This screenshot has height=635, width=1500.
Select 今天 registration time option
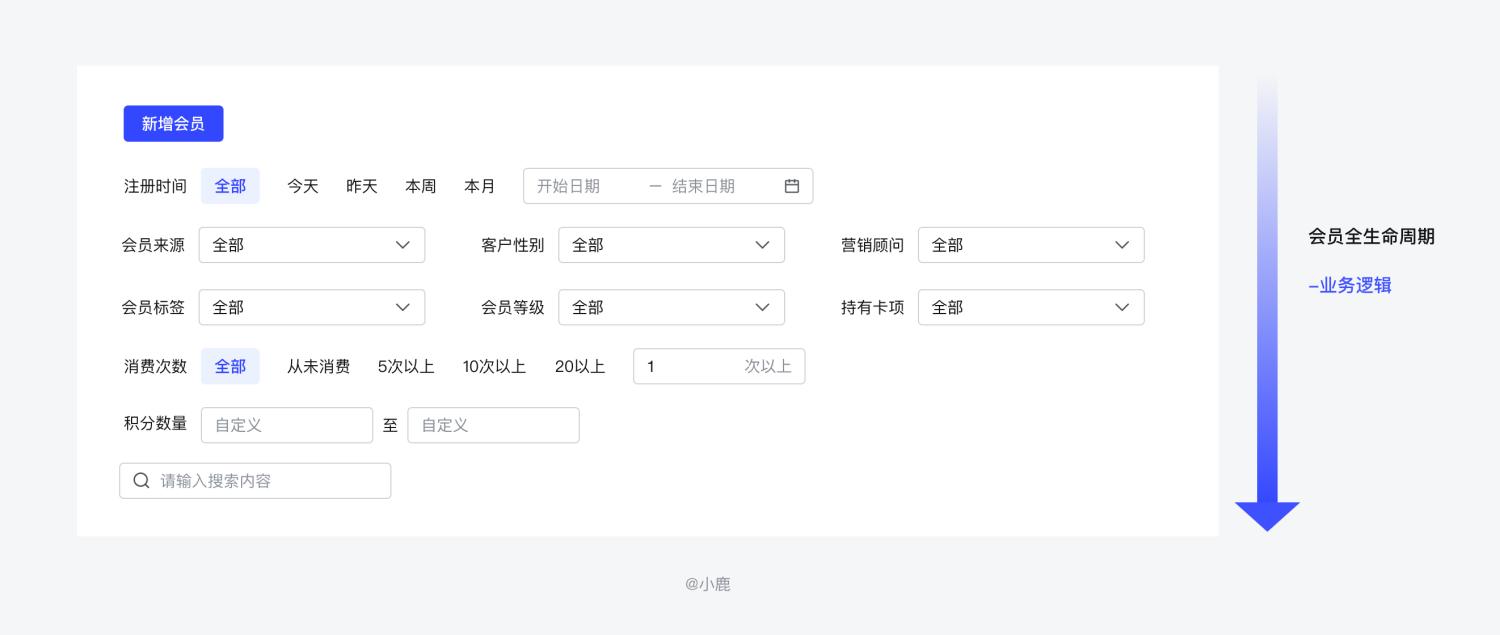[x=303, y=186]
